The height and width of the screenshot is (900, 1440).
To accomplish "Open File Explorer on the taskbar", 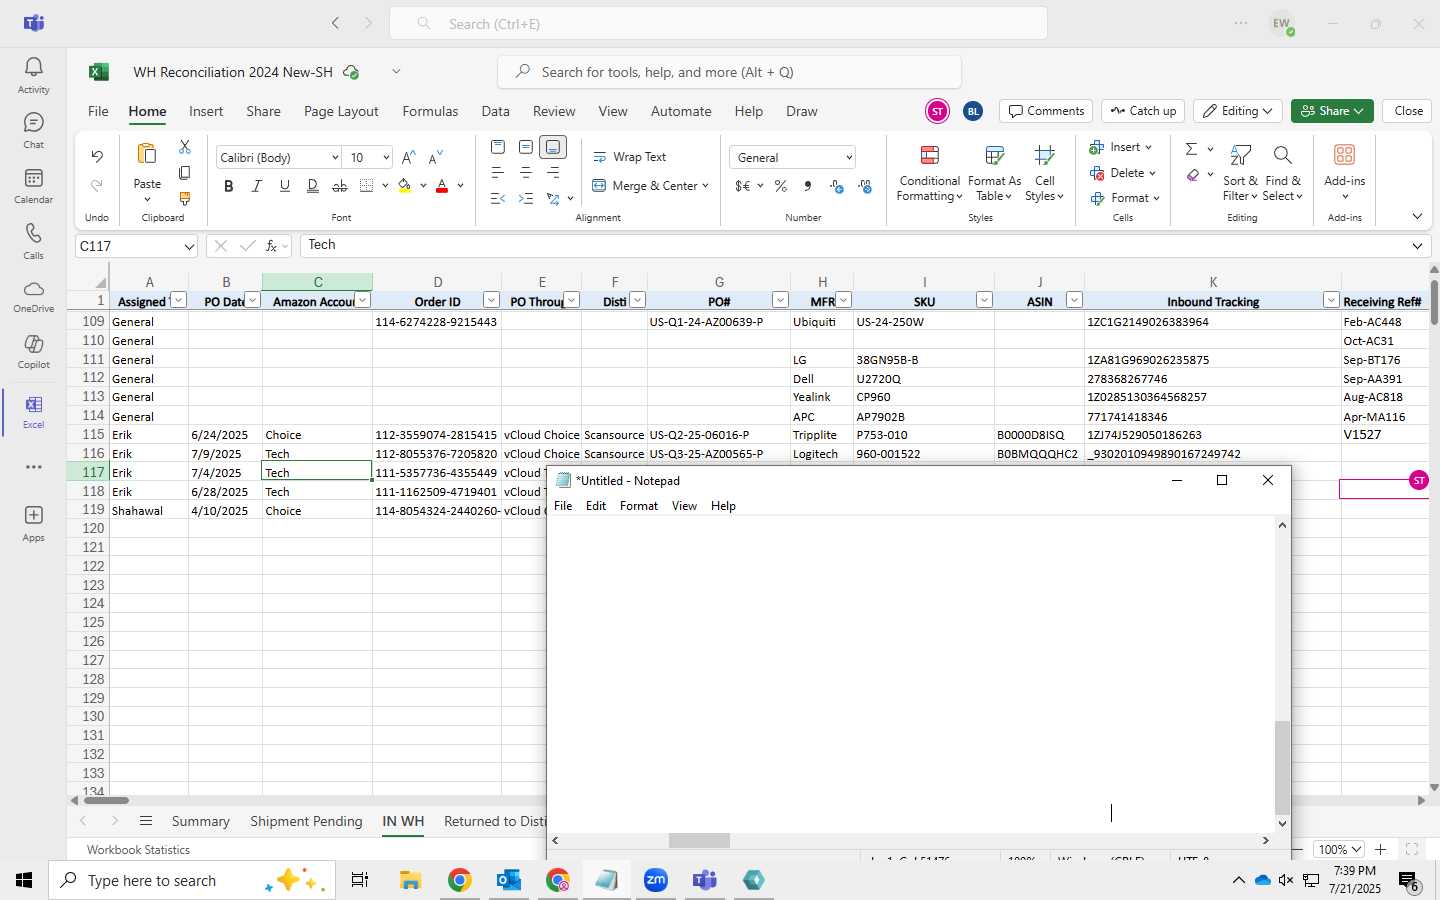I will coord(410,880).
